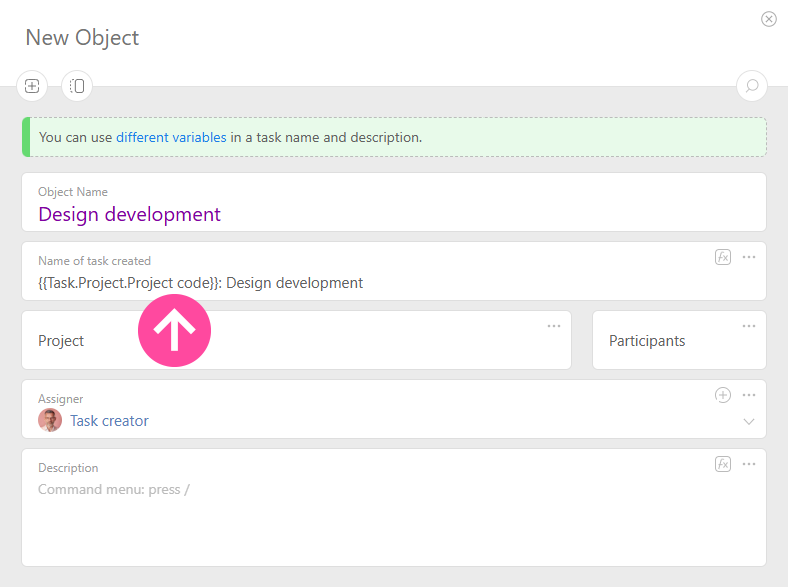
Task: Open the Description field three-dot menu
Action: pyautogui.click(x=749, y=464)
